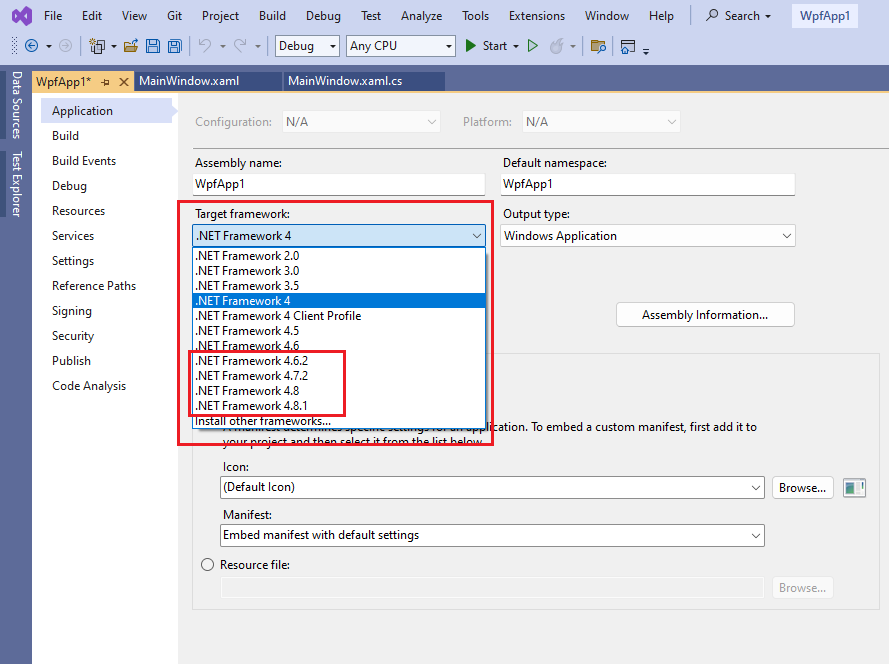This screenshot has height=664, width=889.
Task: Expand the Navigate Backward history dropdown arrow
Action: 49,46
